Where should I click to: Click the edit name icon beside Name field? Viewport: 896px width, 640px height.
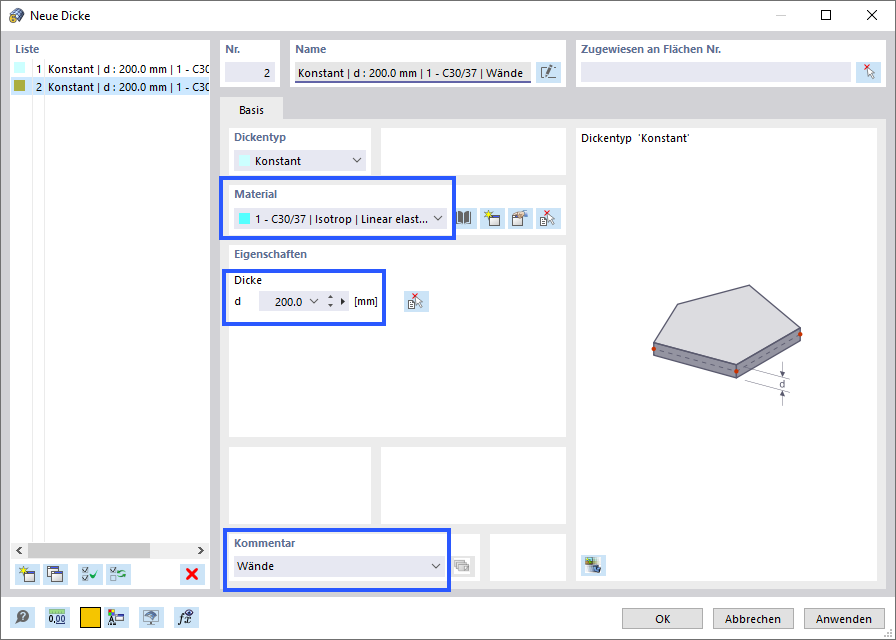(x=549, y=73)
